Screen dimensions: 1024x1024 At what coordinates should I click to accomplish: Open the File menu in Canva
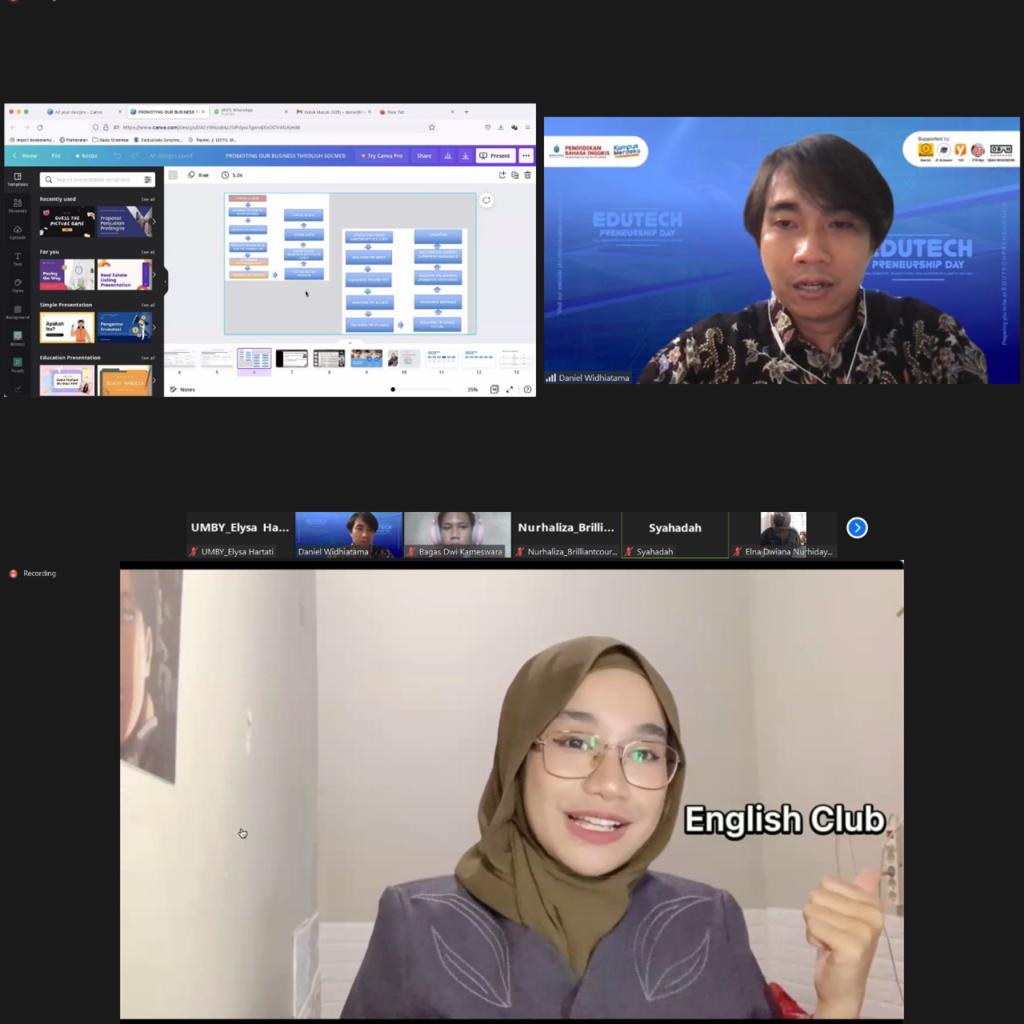(56, 155)
